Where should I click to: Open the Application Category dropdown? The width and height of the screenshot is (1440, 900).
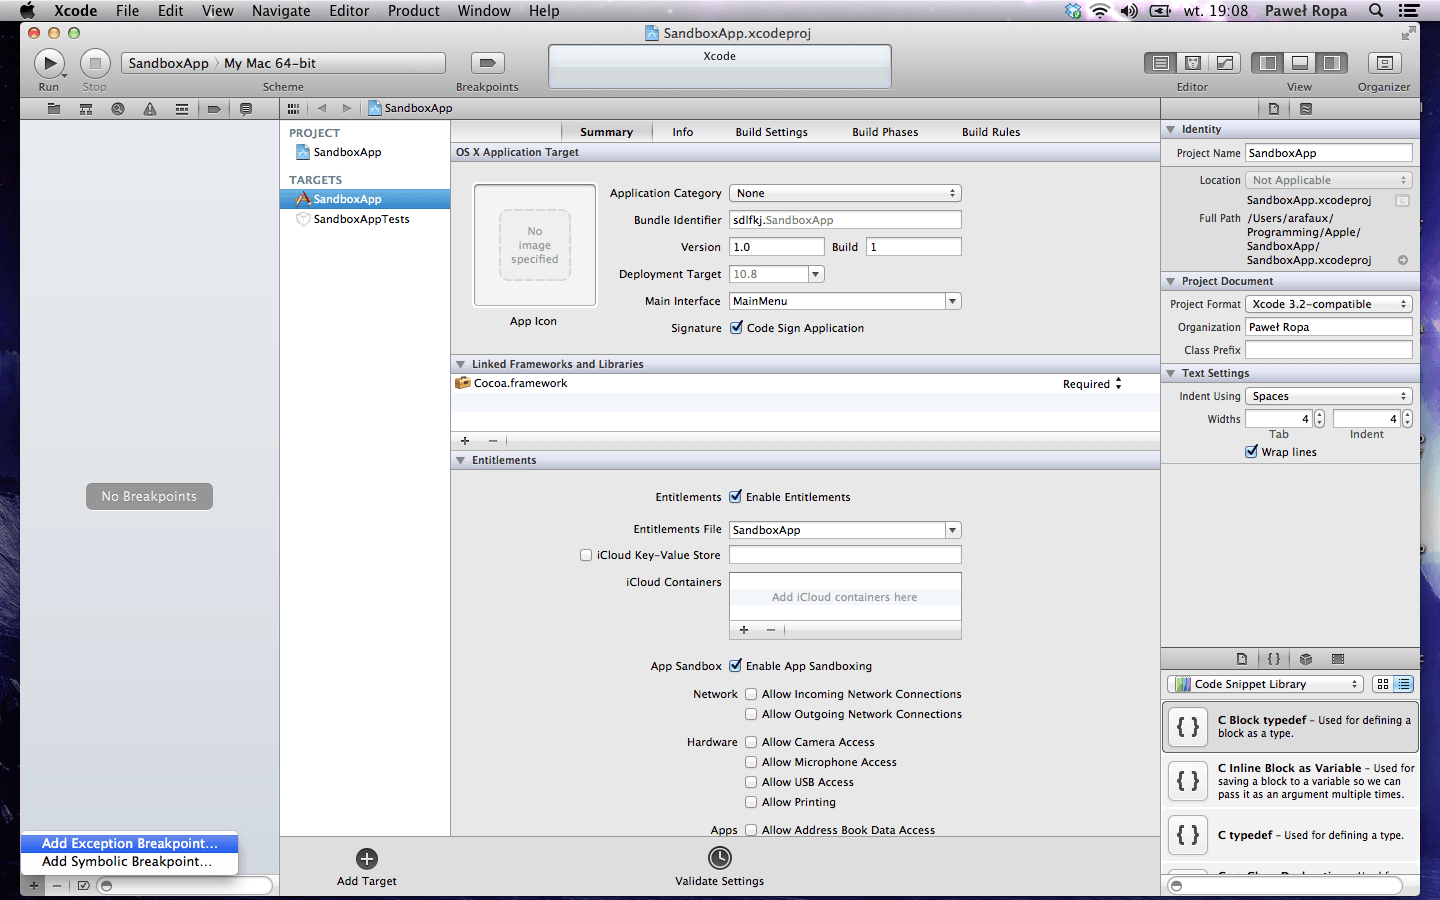point(845,193)
